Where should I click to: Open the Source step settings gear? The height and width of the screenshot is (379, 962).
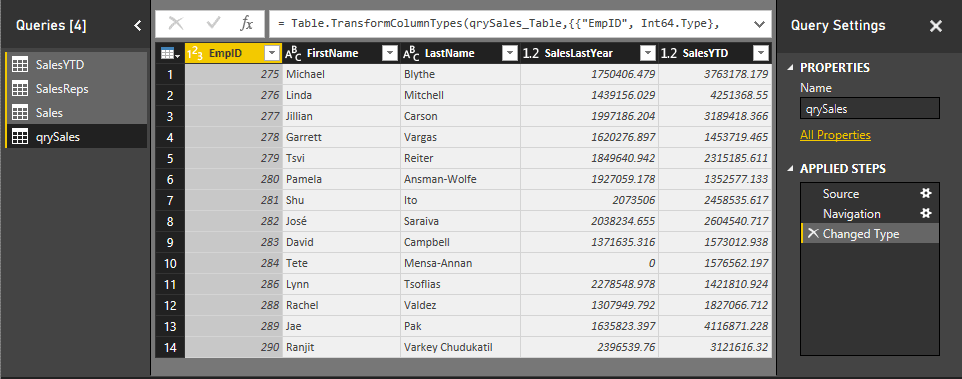click(x=926, y=193)
